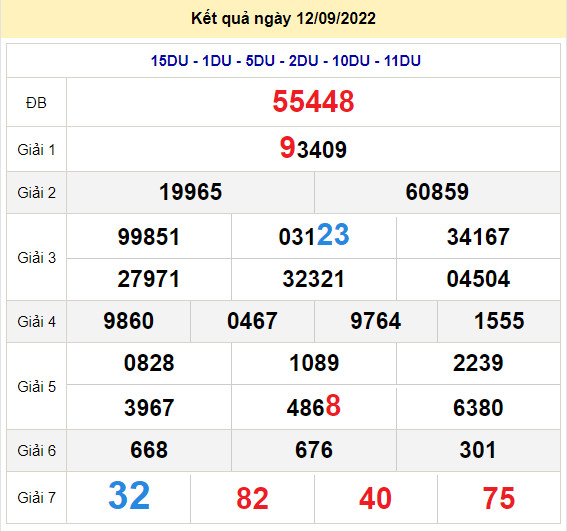Select Giải 3 number 34167
The width and height of the screenshot is (567, 531).
tap(478, 237)
